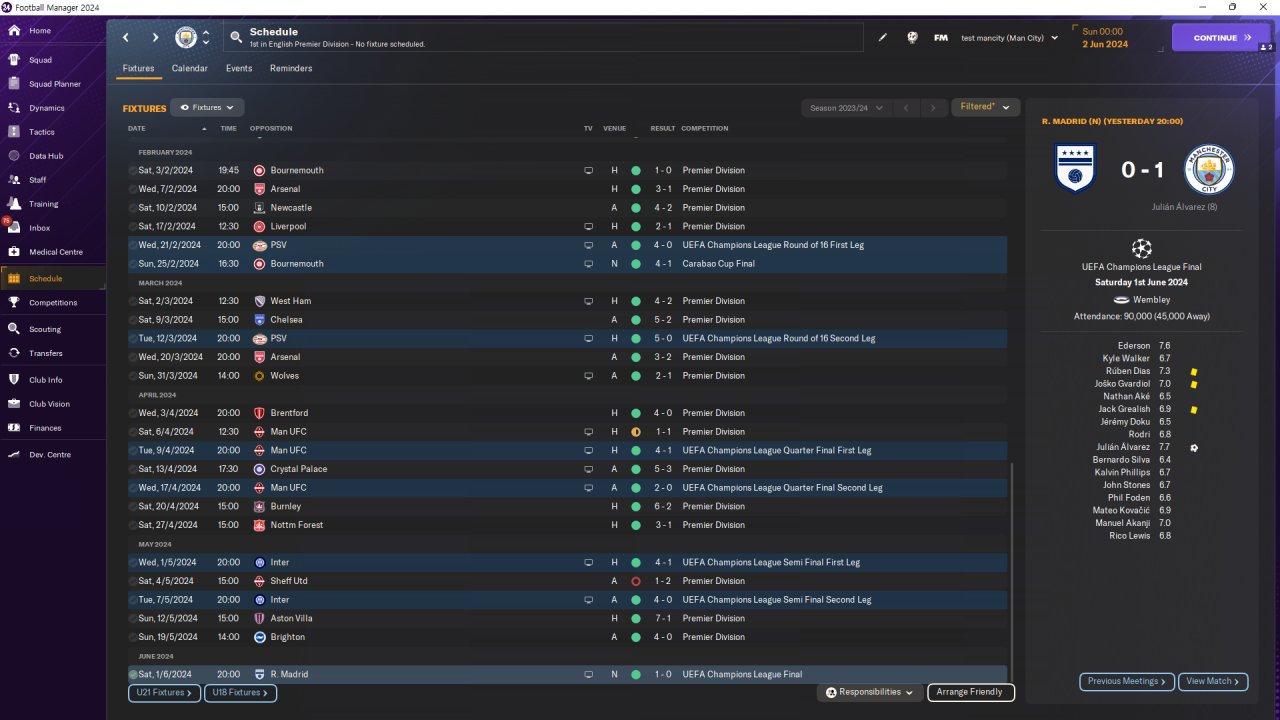Click the Julián Álvarez name in ratings list
This screenshot has width=1280, height=720.
[x=1123, y=447]
